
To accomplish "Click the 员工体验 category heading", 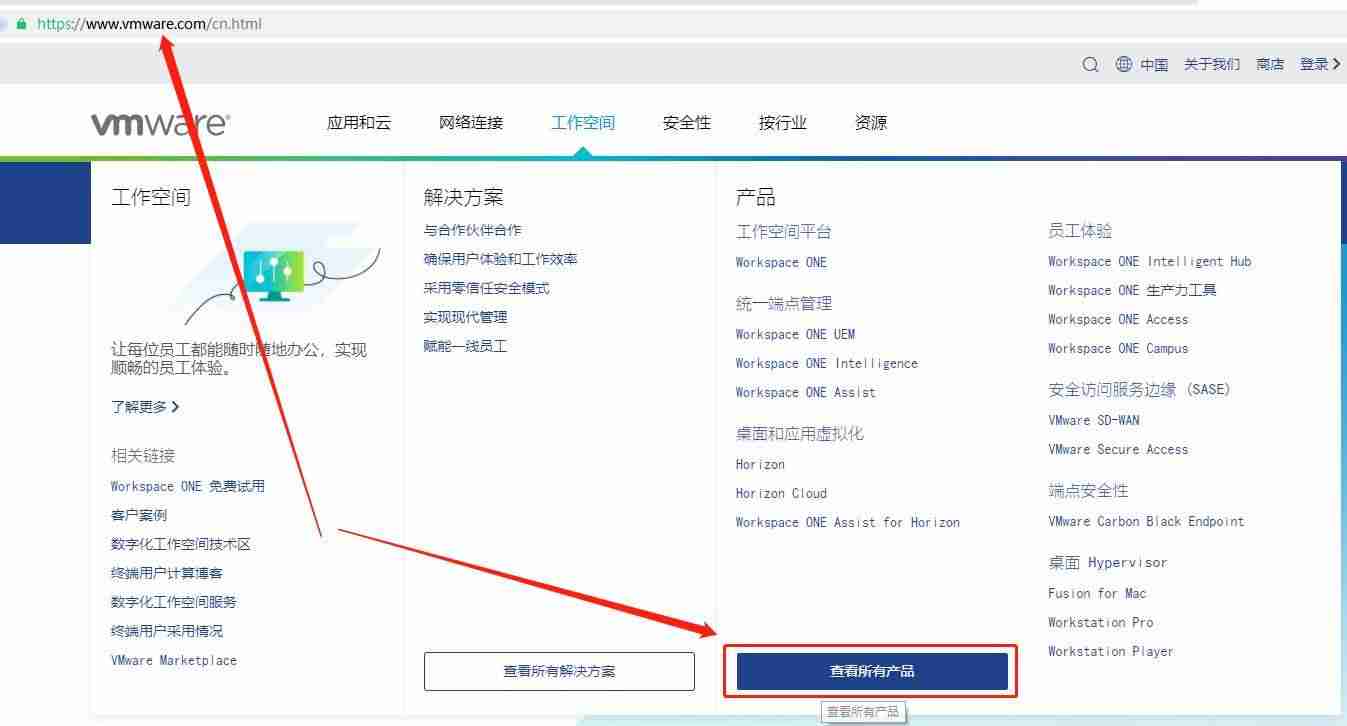I will [1080, 231].
